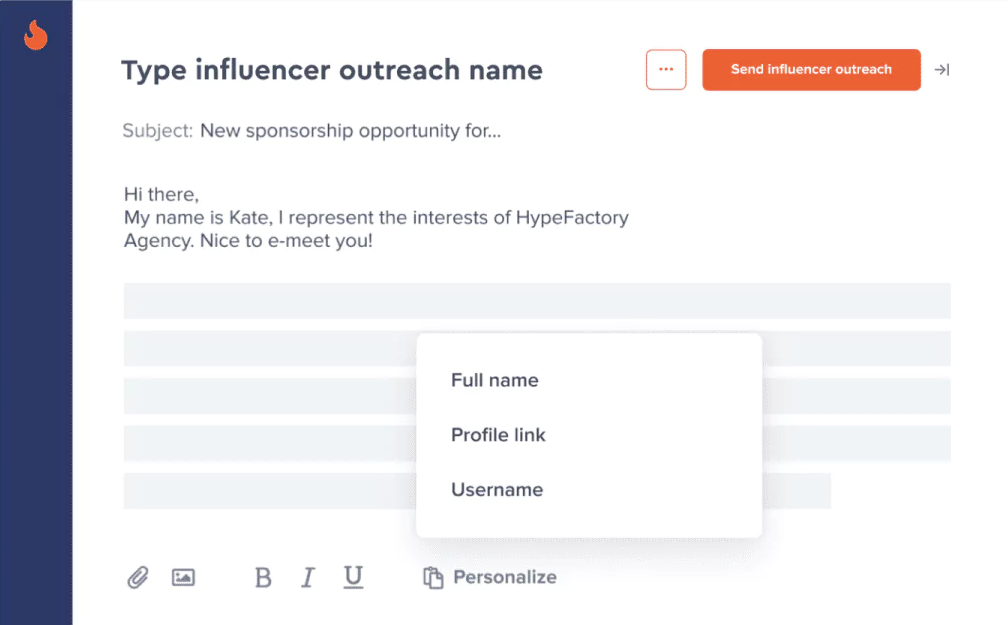Place the cursor in the 'Hi there,' greeting line
Viewport: 1008px width, 625px height.
click(161, 194)
